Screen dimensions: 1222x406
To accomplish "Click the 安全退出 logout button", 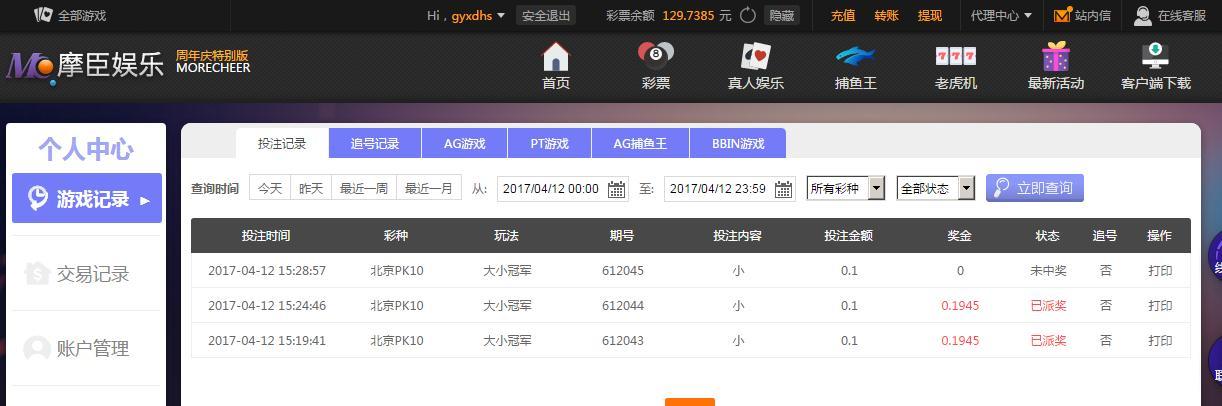I will 546,15.
